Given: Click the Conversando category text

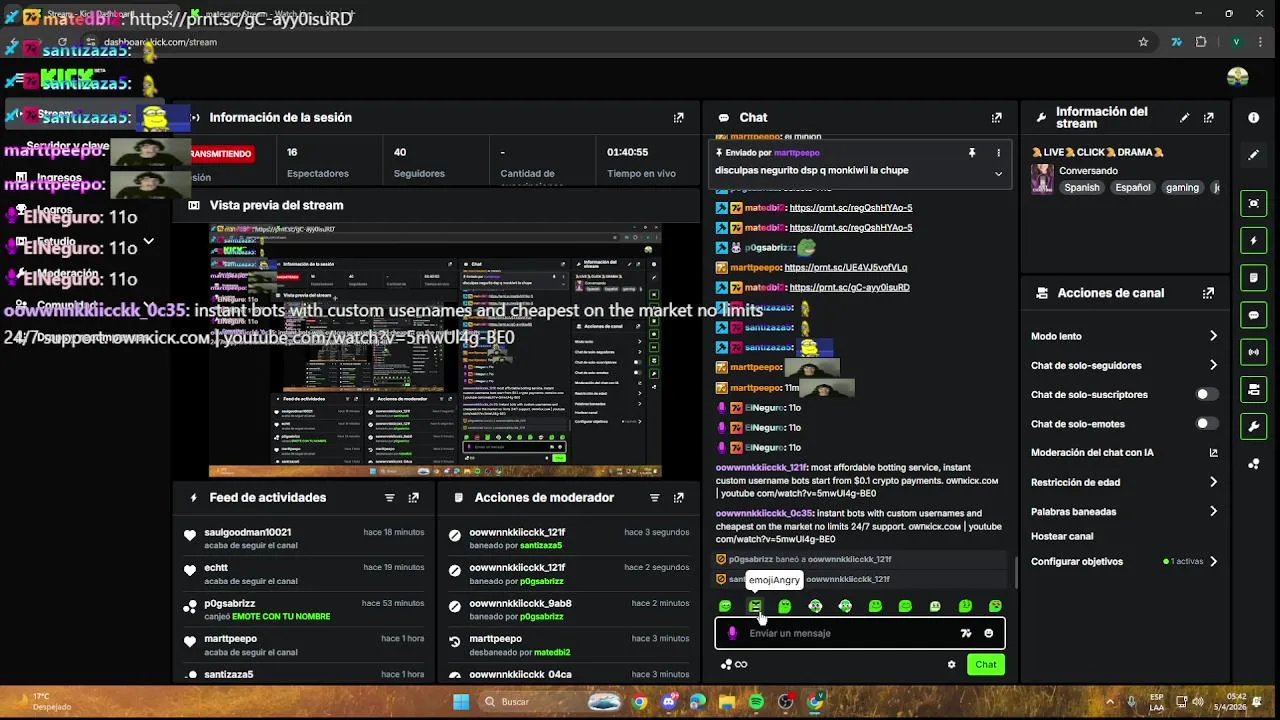Looking at the screenshot, I should coord(1088,170).
